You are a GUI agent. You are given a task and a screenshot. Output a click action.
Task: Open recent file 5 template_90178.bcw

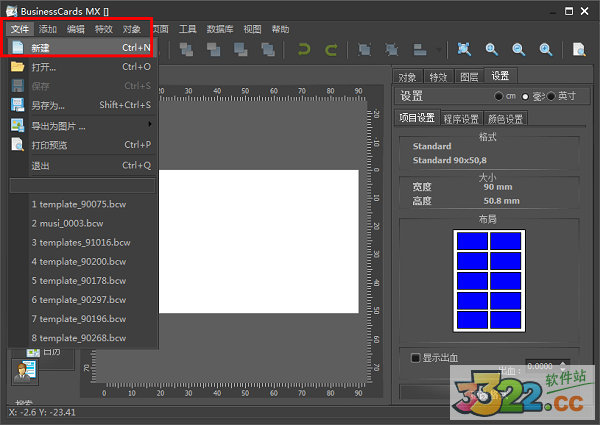[x=82, y=281]
